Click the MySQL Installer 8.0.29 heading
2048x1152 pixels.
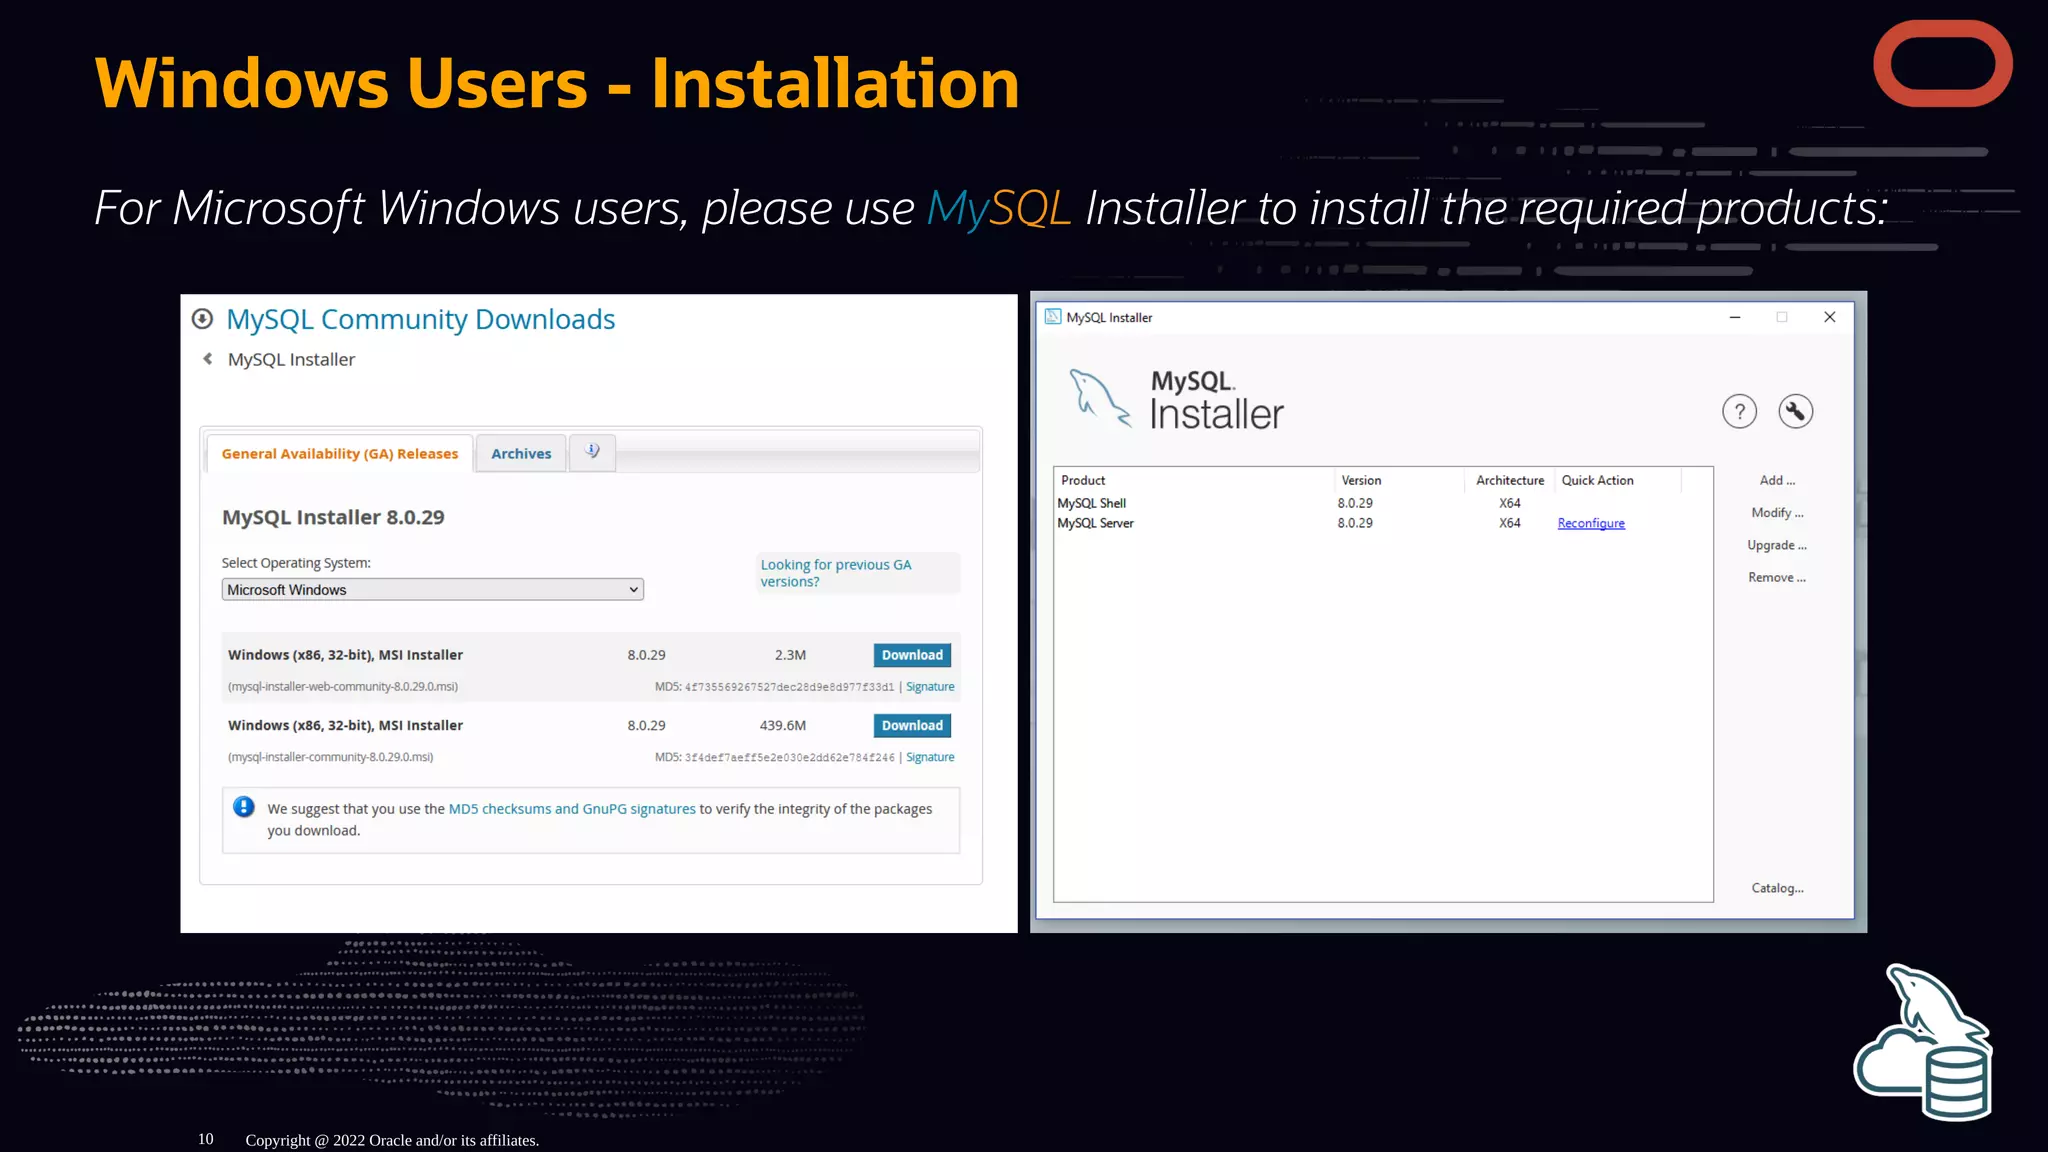point(333,517)
